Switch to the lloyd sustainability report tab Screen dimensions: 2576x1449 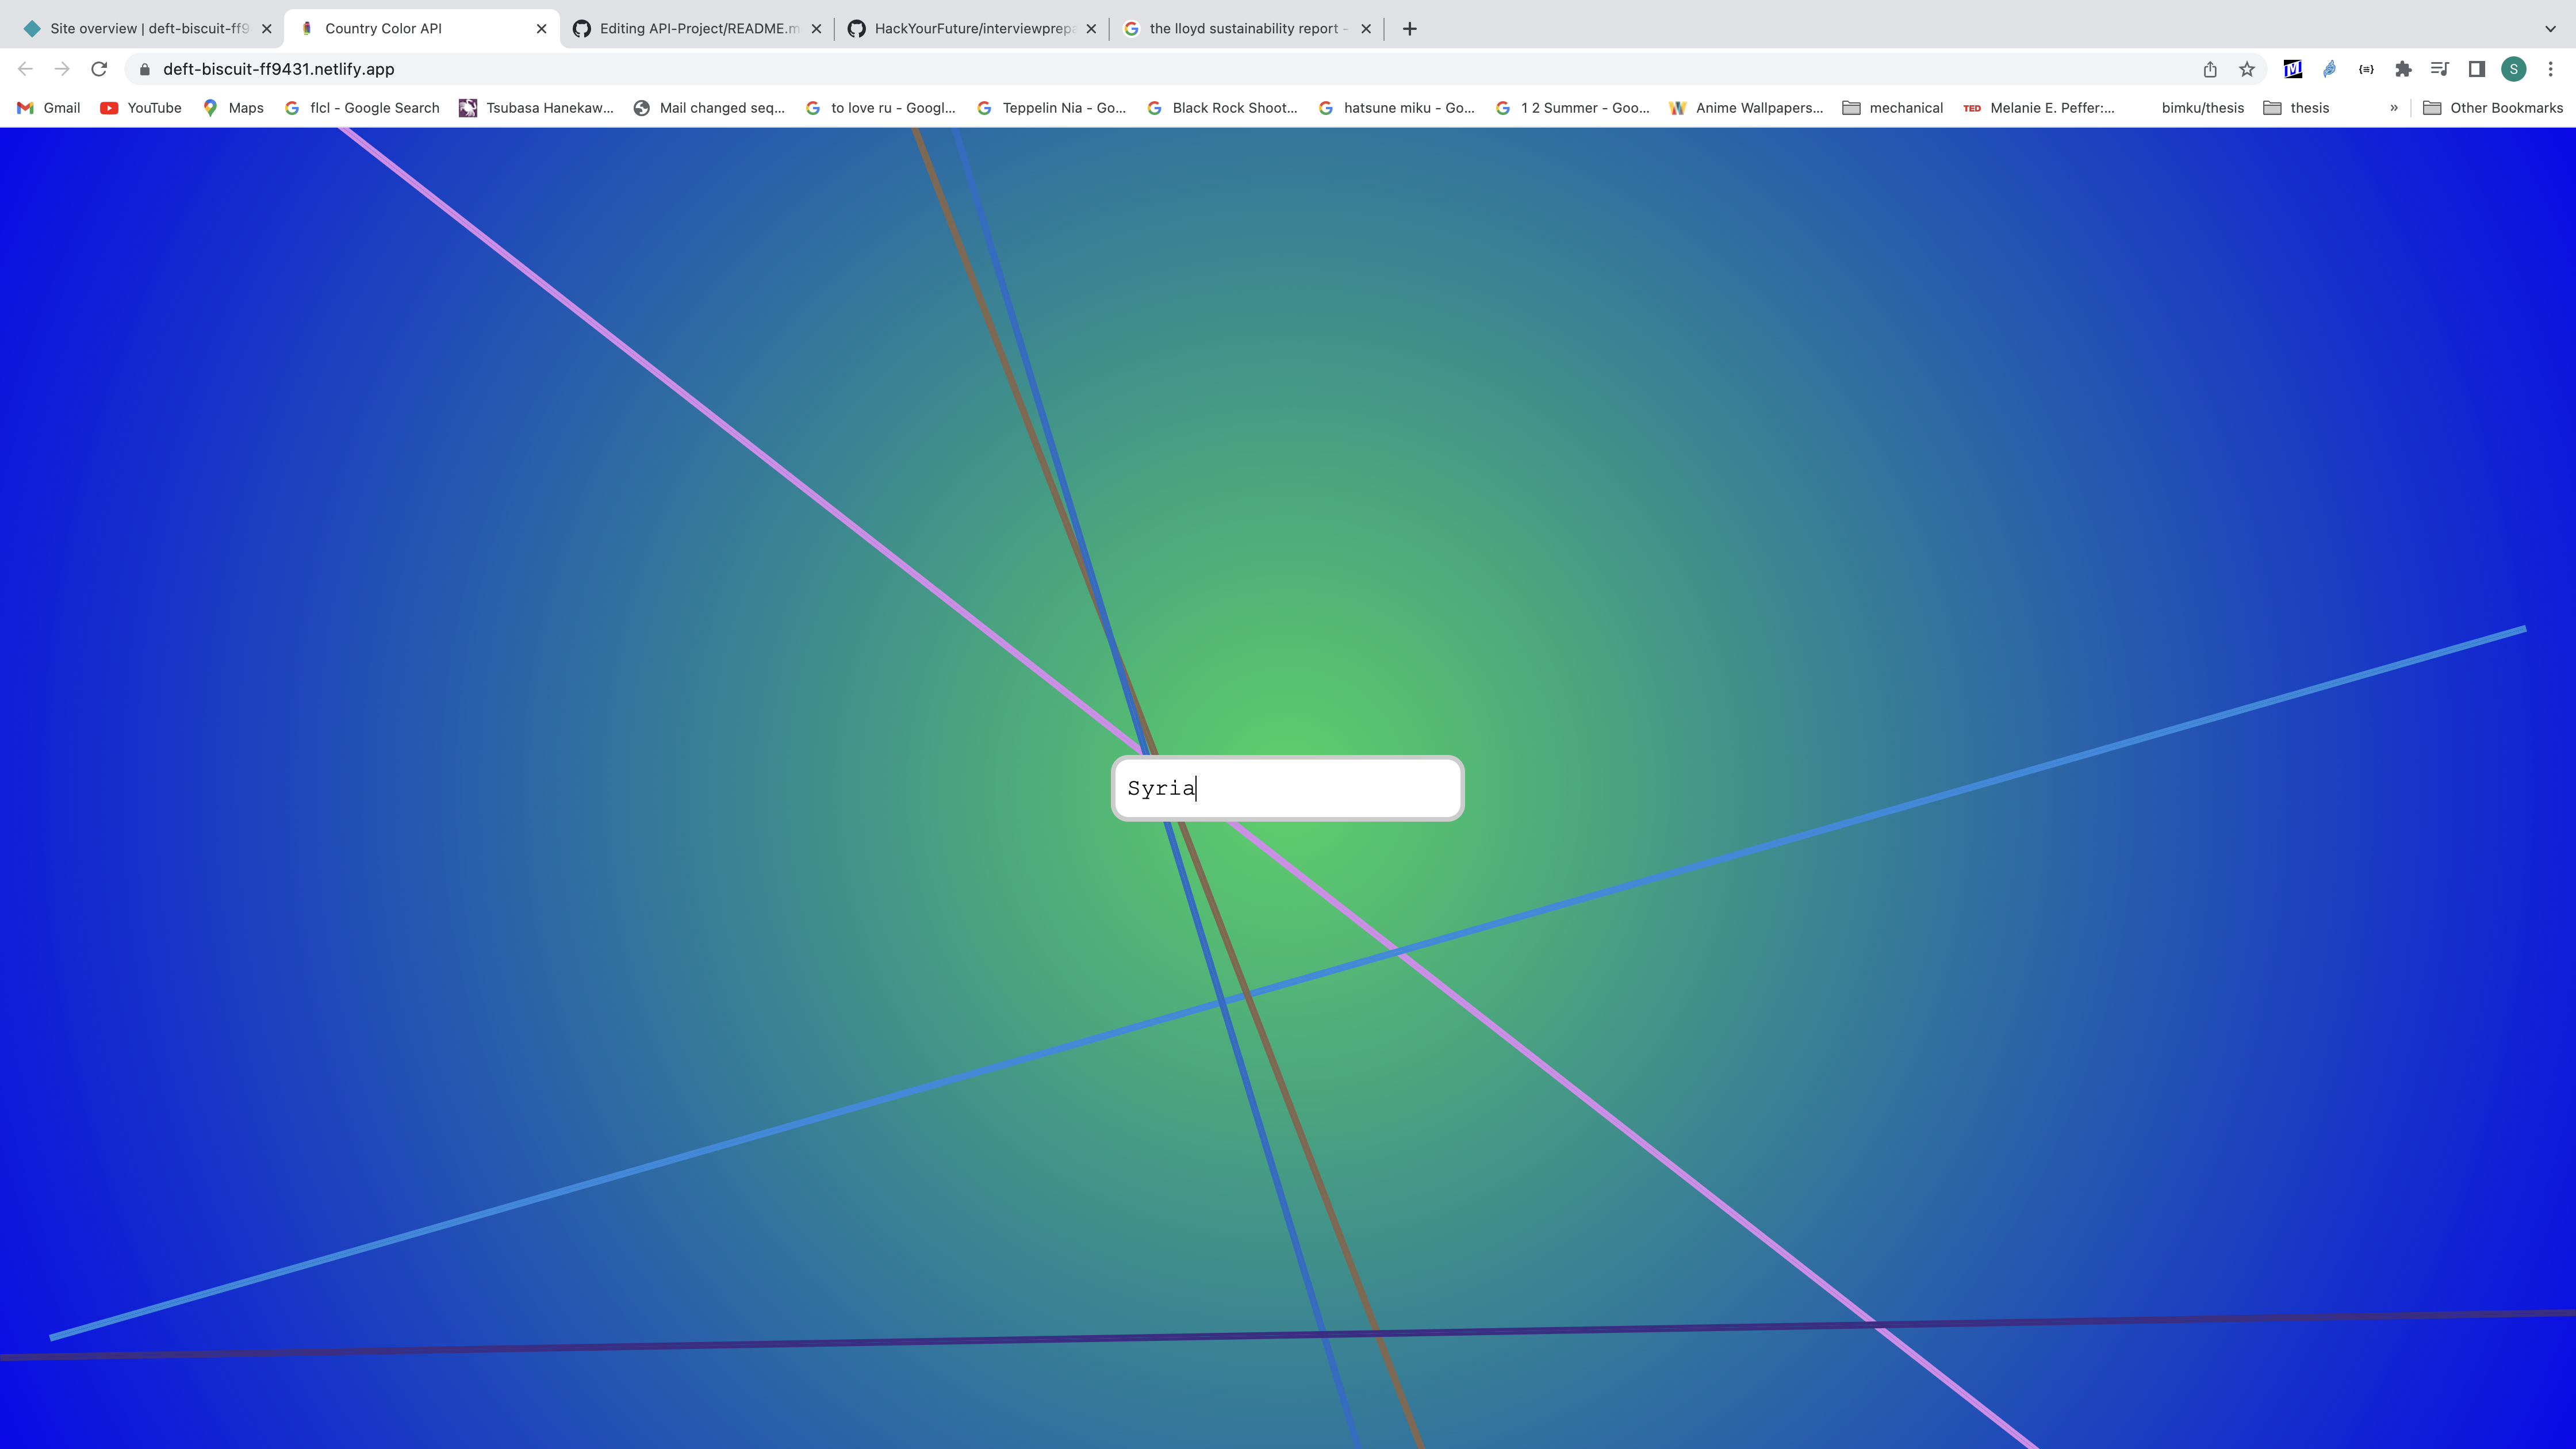pos(1240,28)
